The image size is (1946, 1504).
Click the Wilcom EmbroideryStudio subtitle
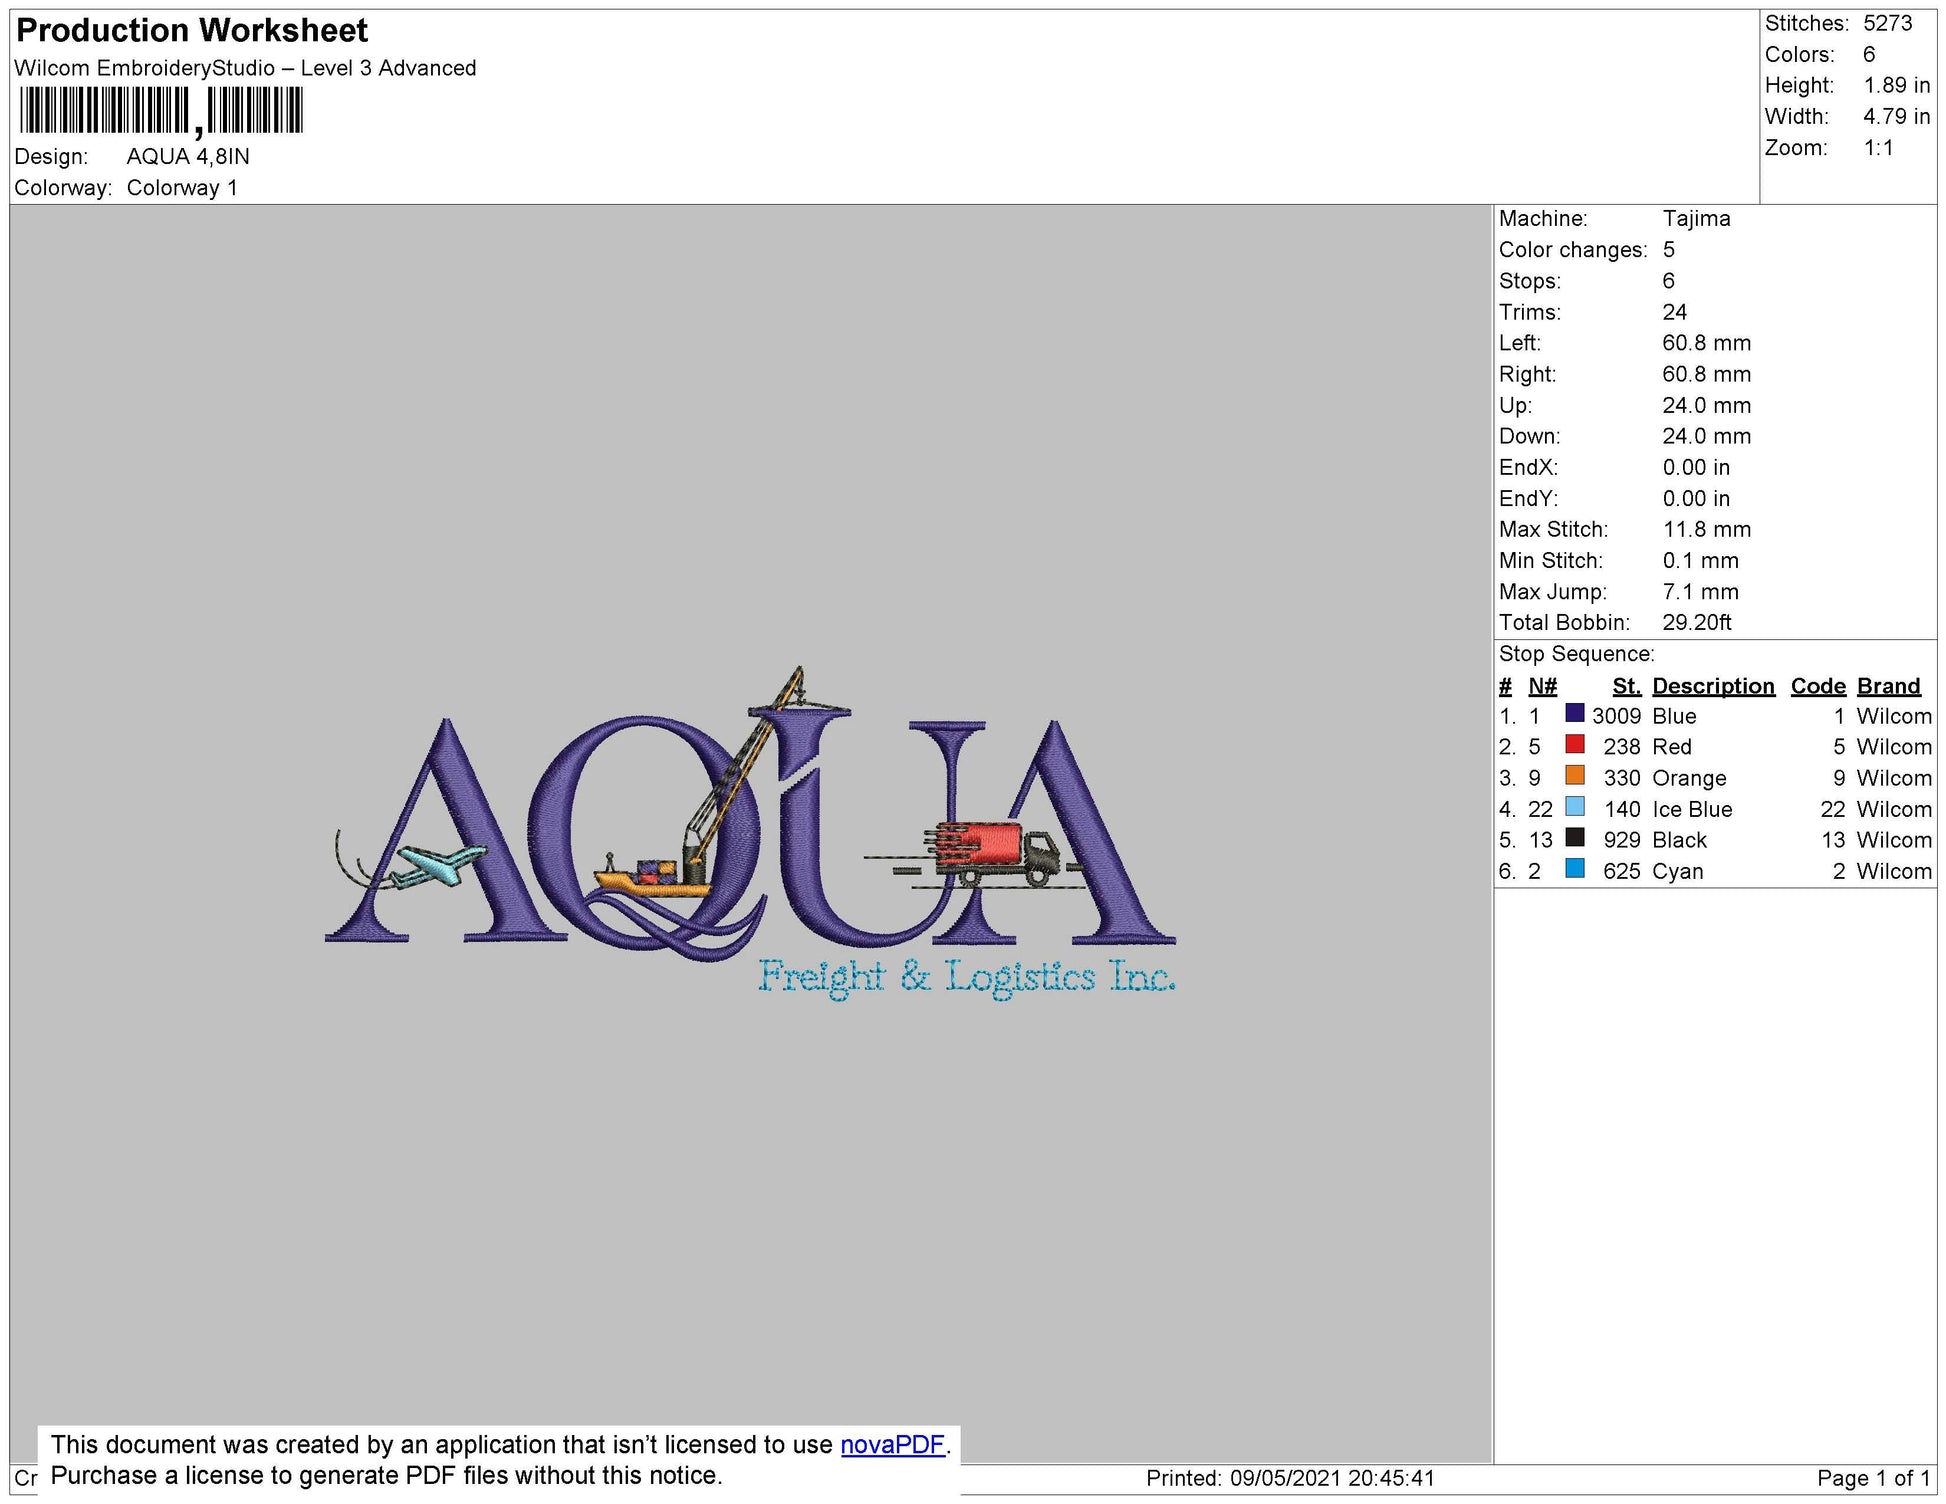pyautogui.click(x=245, y=68)
